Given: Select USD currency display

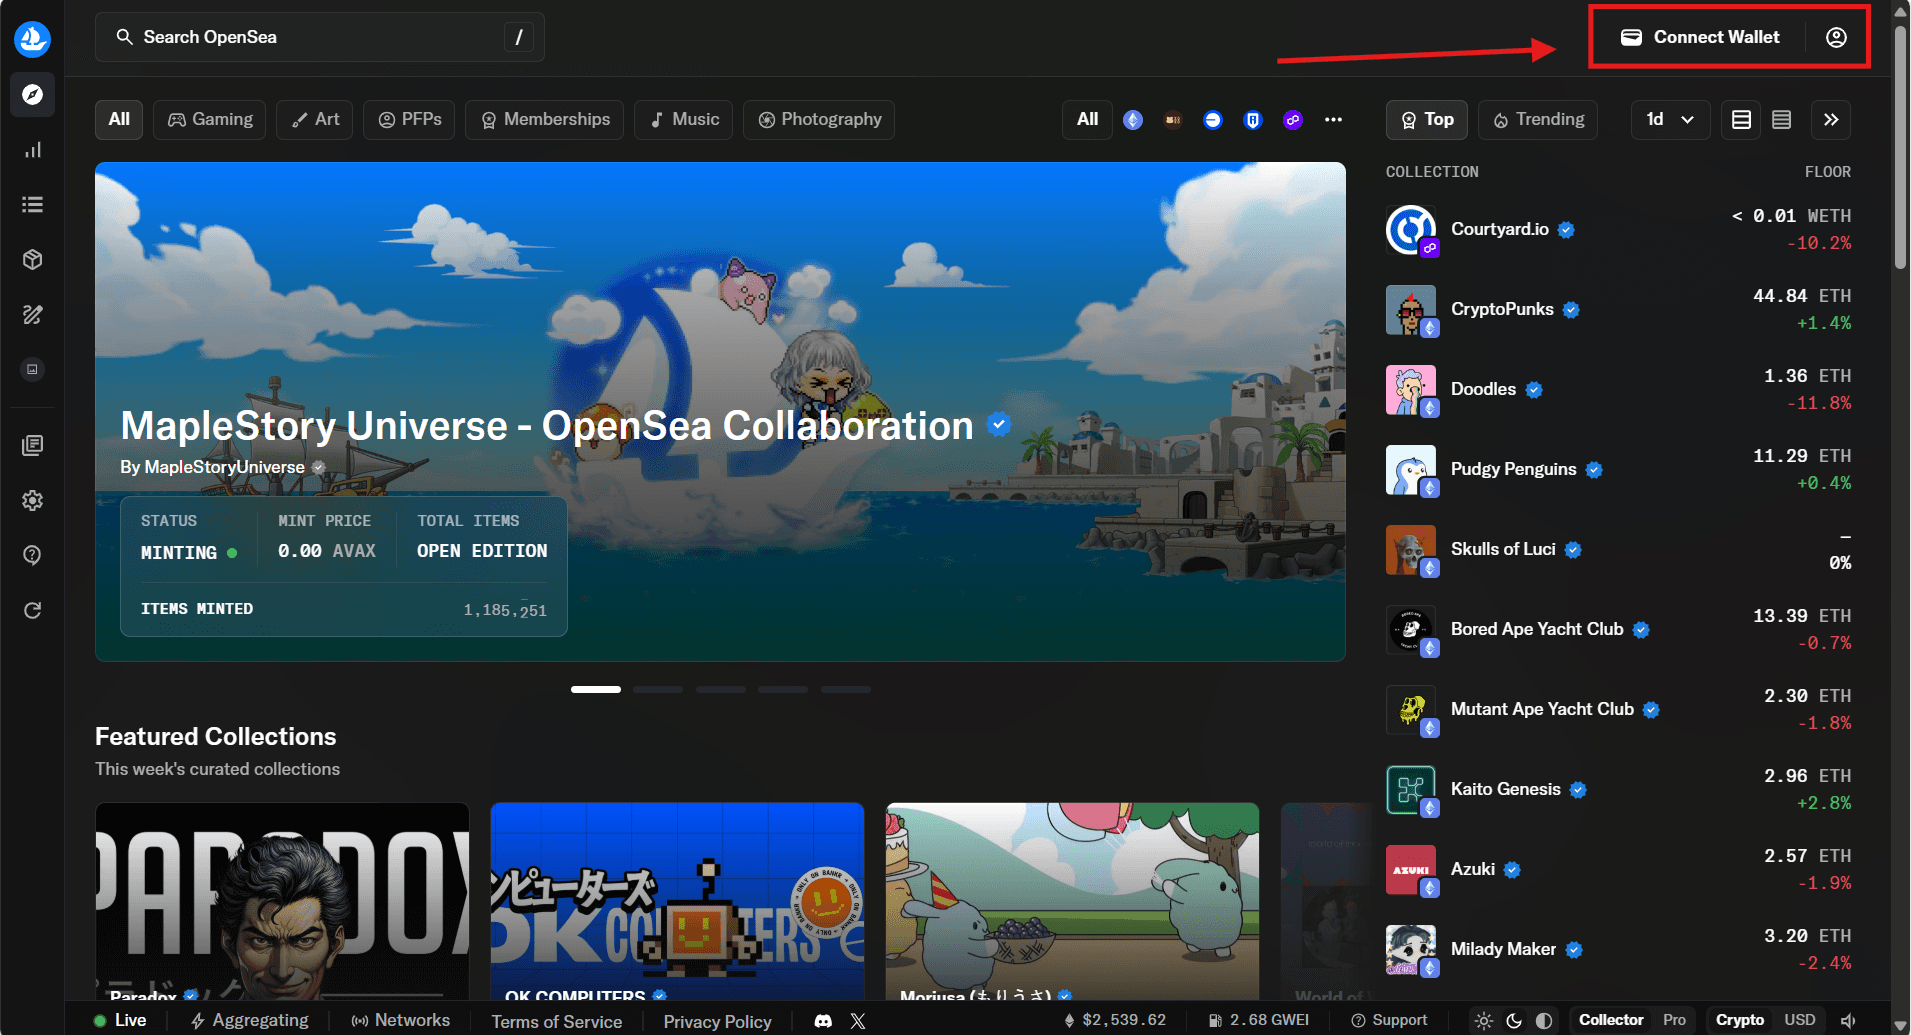Looking at the screenshot, I should (x=1800, y=1020).
